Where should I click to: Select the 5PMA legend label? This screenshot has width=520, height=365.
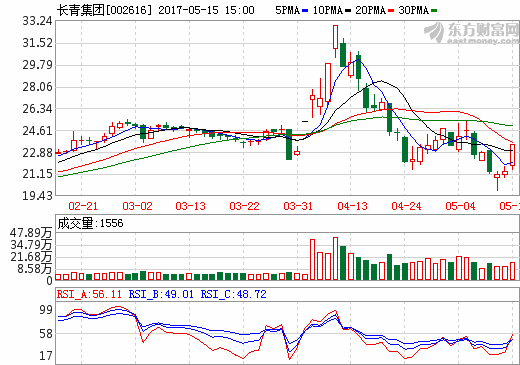click(288, 10)
